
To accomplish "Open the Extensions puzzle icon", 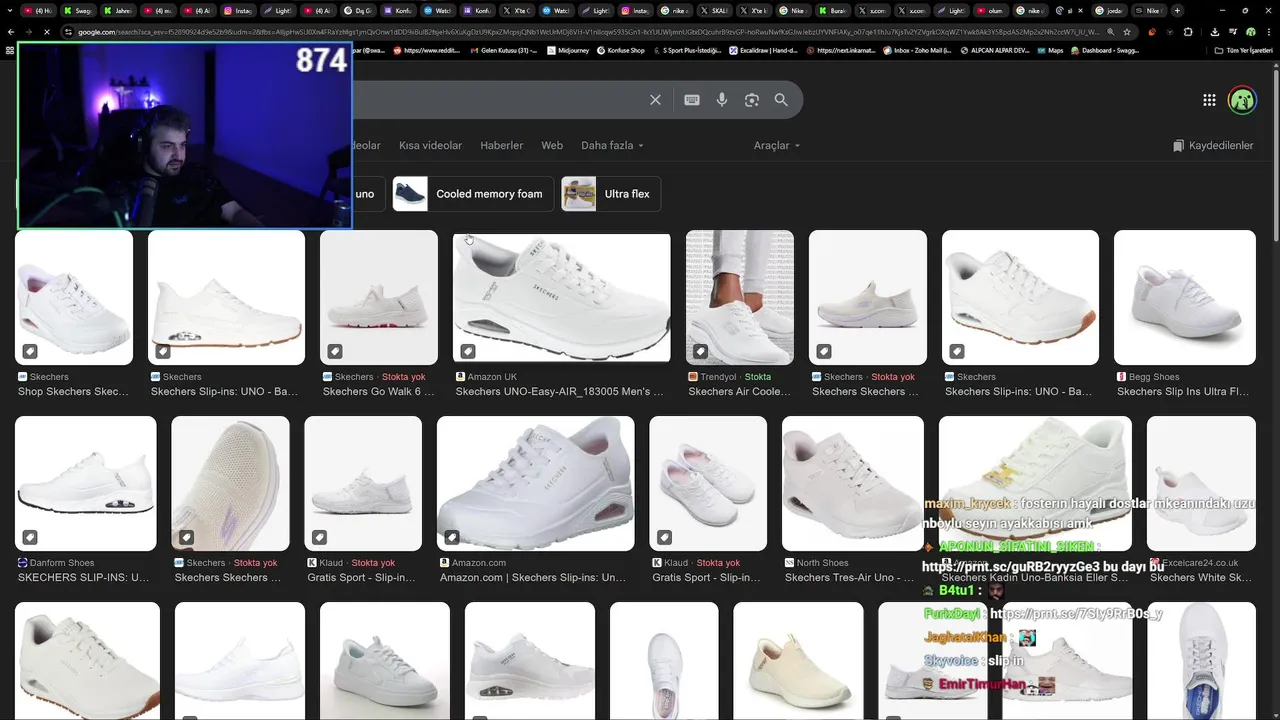I will (1188, 32).
